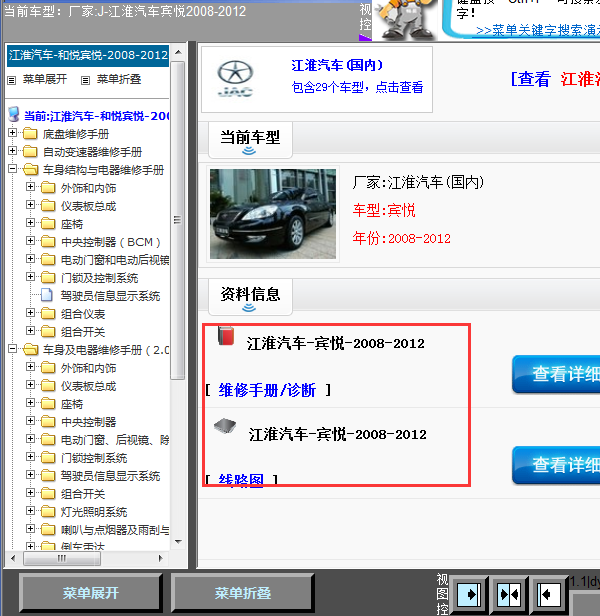Open the 中央控制器 item under 车身及电器维修手册
The width and height of the screenshot is (600, 616).
click(88, 422)
